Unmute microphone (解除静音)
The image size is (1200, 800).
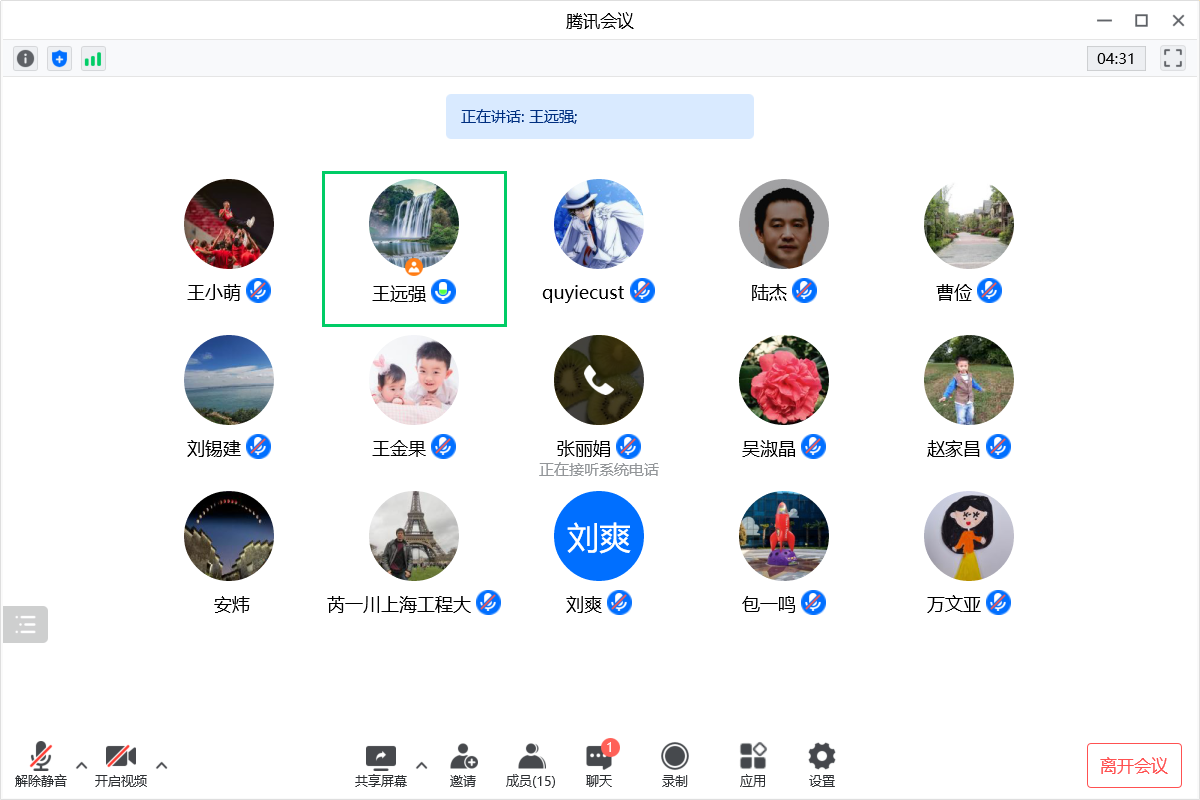(x=41, y=765)
